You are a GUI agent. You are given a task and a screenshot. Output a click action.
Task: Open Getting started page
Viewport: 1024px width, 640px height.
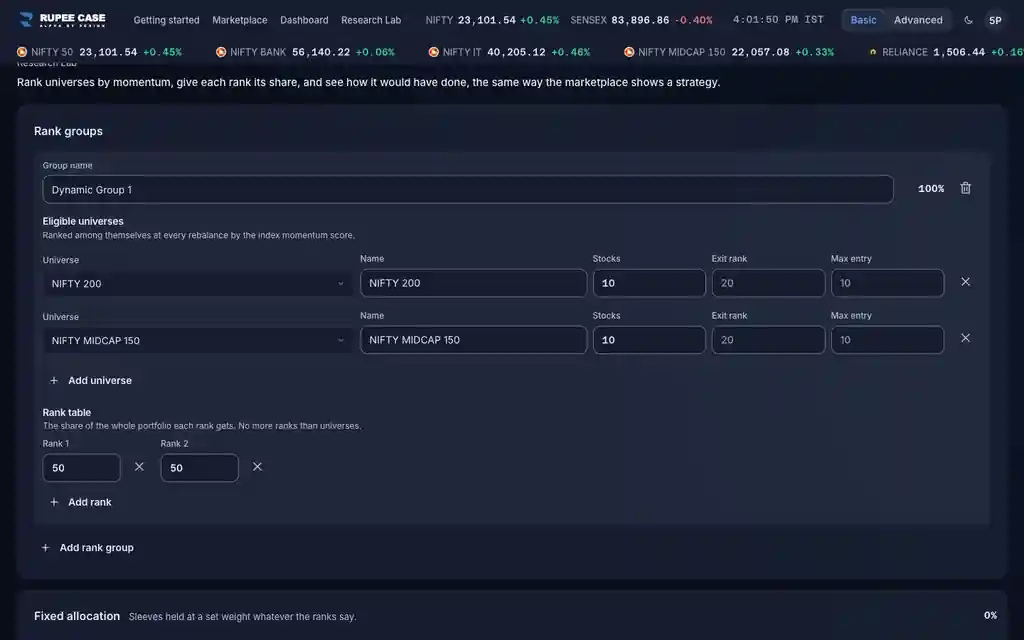coord(167,20)
